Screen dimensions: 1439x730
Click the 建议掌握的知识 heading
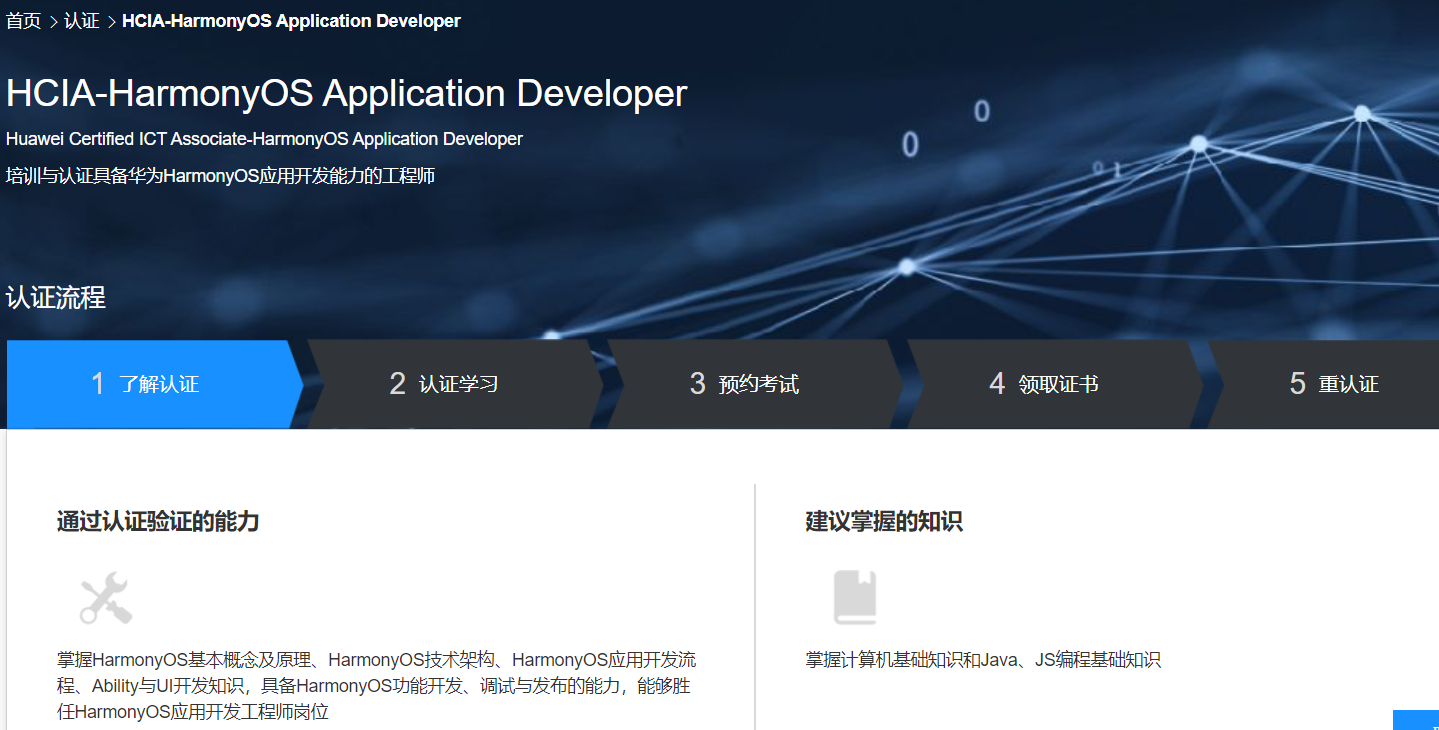click(x=884, y=521)
